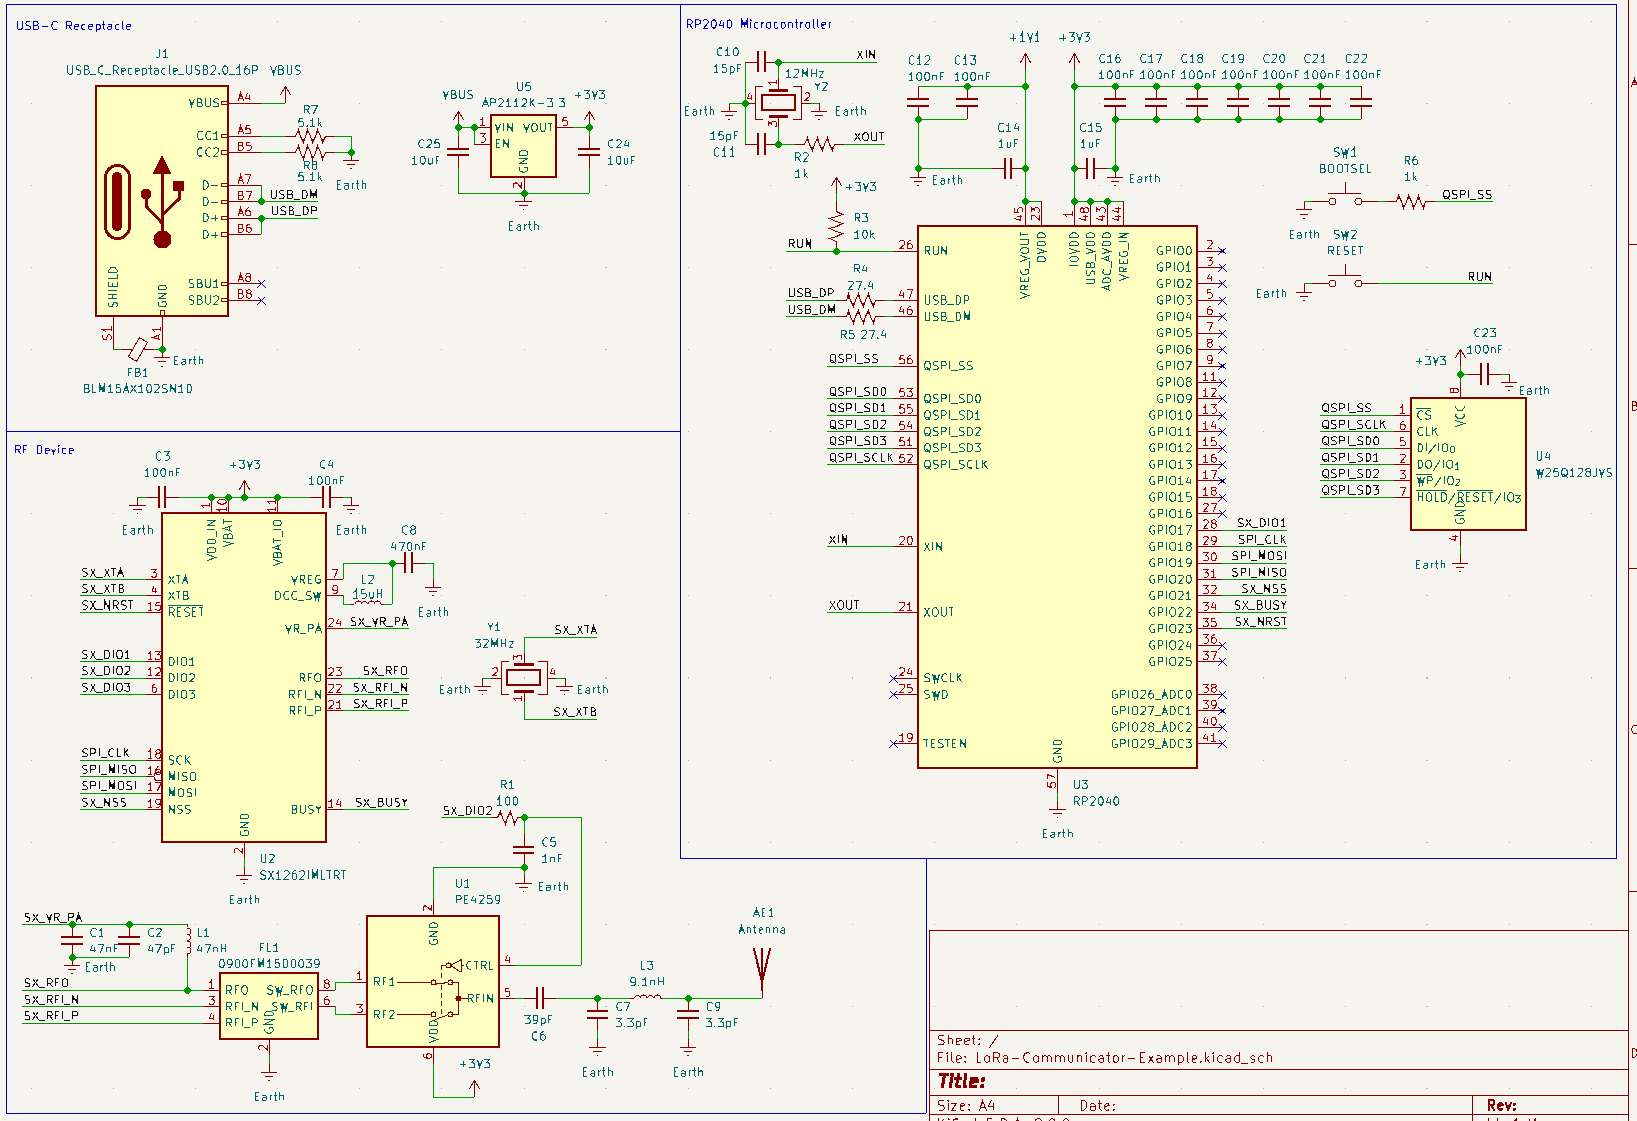Select the ferrite bead FB1 symbol
This screenshot has height=1121, width=1637.
[137, 349]
